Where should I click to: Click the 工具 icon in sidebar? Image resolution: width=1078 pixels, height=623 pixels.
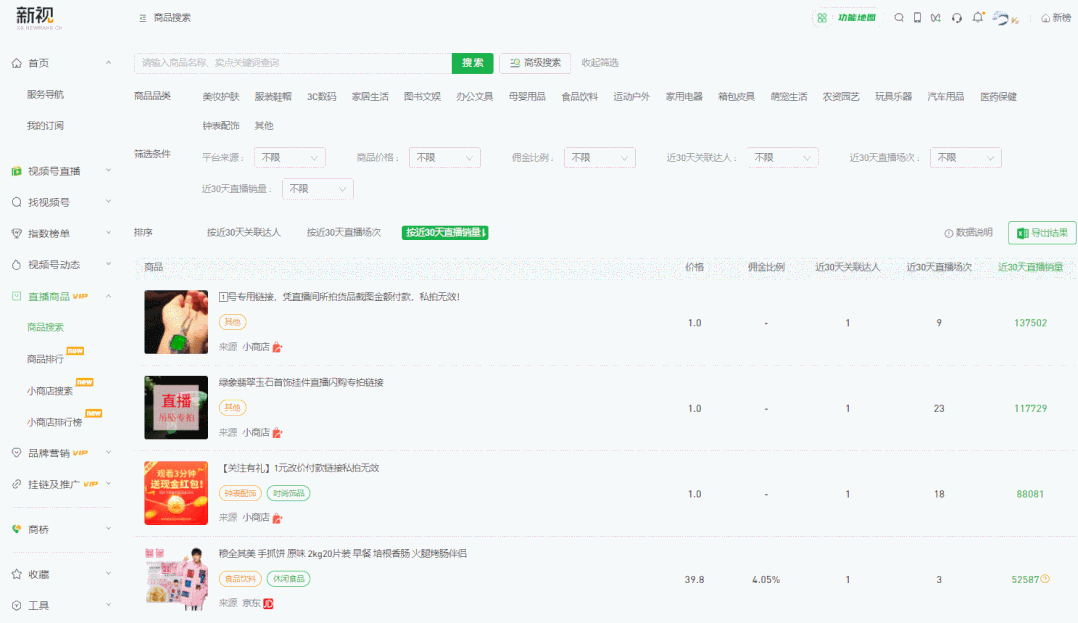(16, 606)
